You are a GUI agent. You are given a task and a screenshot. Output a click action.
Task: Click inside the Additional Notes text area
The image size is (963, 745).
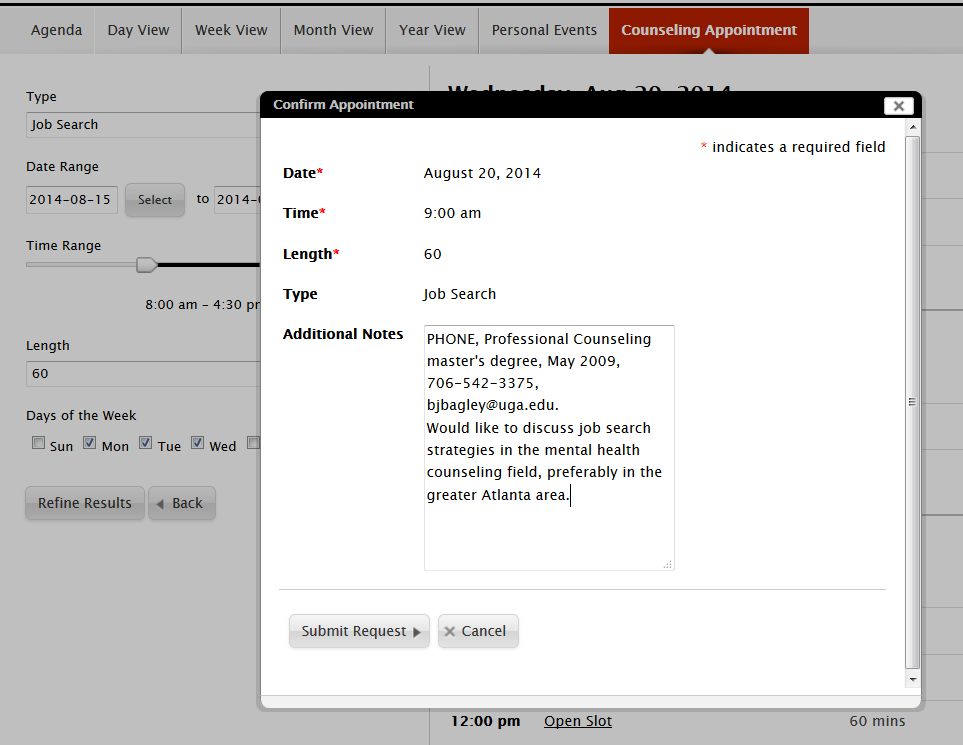[549, 448]
